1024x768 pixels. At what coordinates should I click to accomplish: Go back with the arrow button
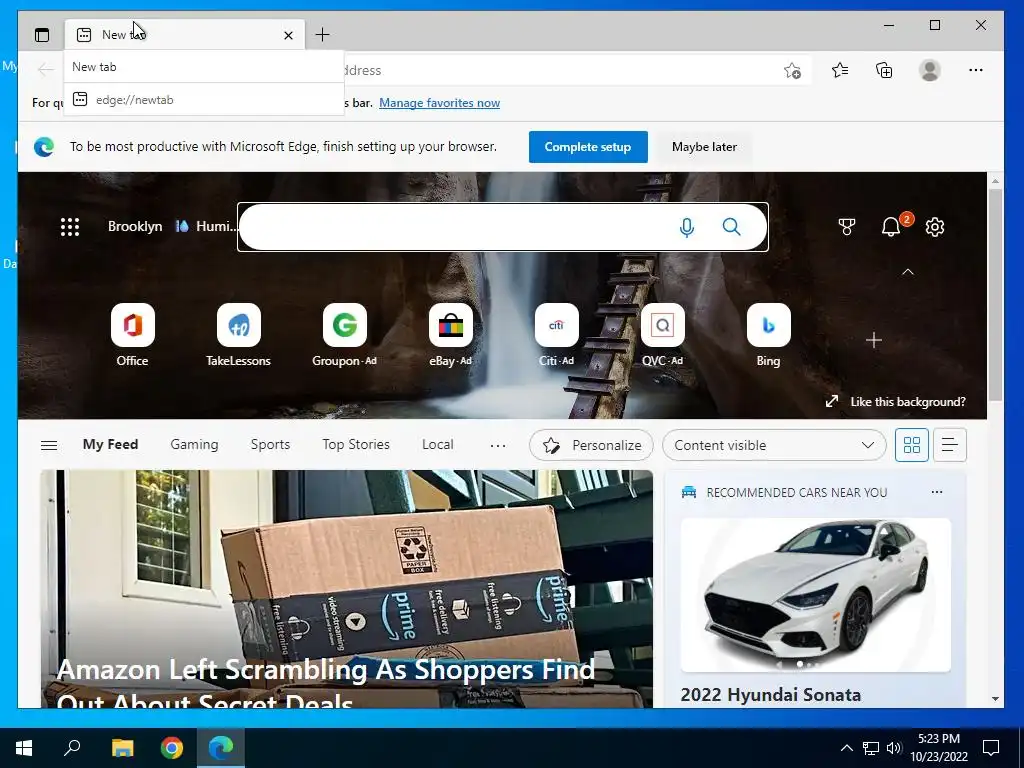[45, 69]
